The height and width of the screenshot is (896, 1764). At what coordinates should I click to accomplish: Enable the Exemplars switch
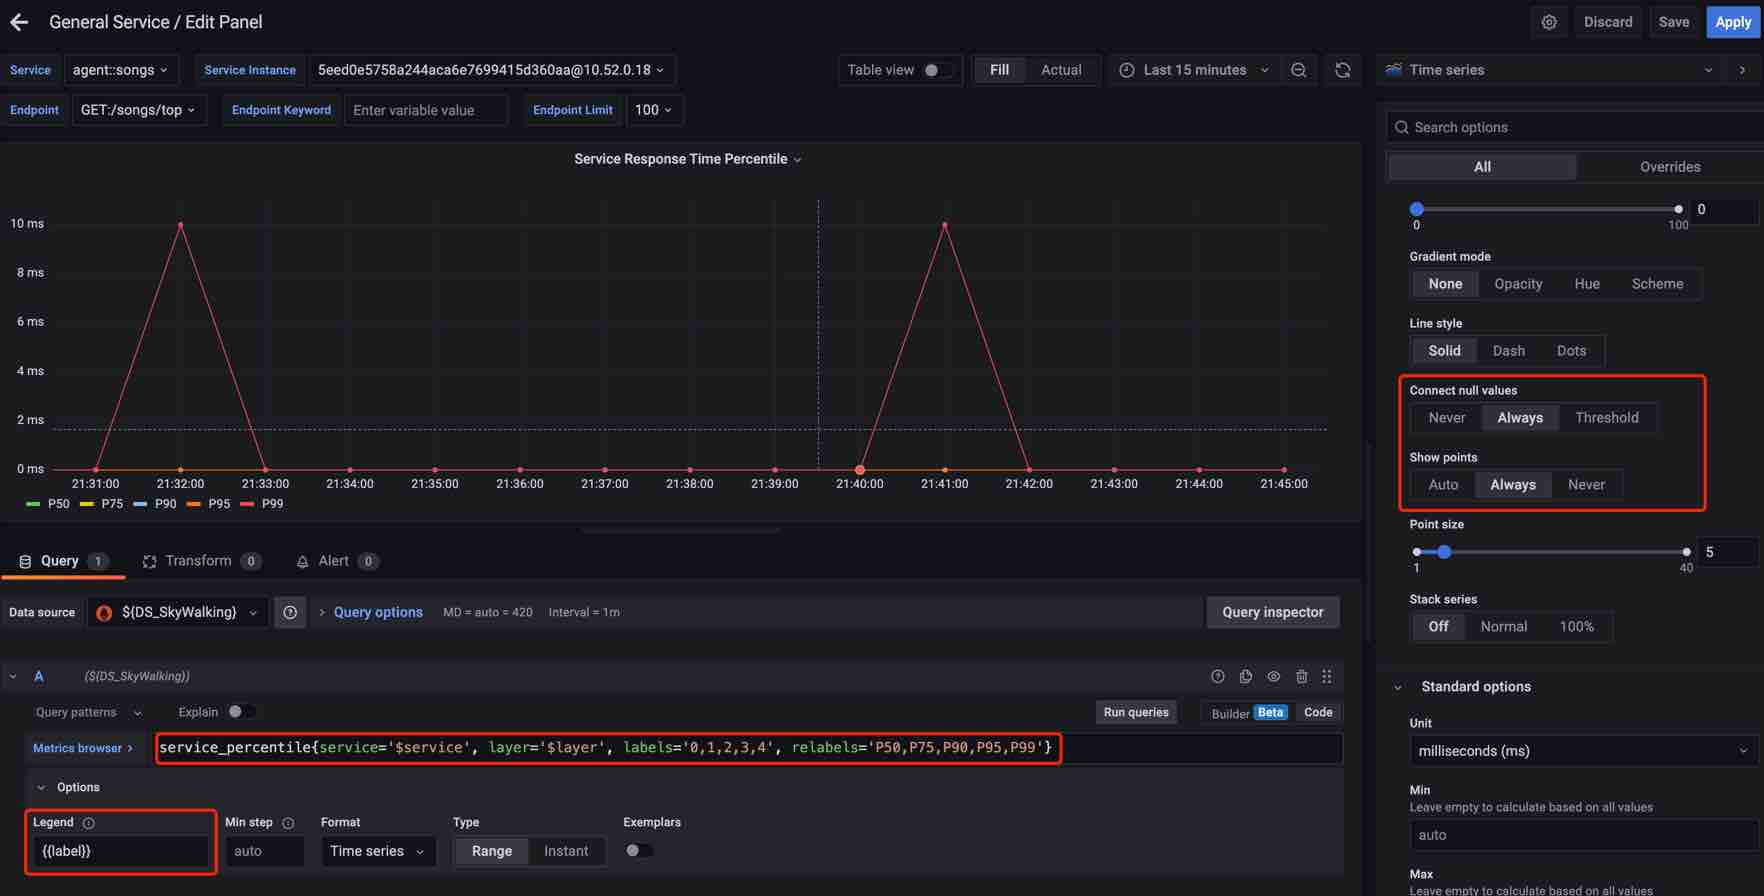click(x=638, y=851)
